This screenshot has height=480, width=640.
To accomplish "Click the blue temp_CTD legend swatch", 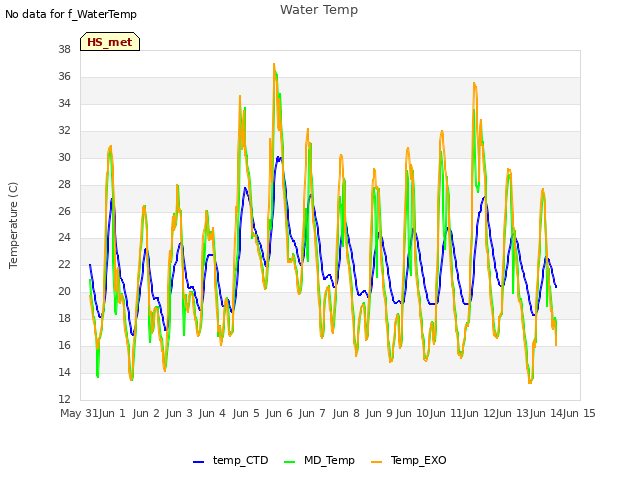I will (x=198, y=462).
